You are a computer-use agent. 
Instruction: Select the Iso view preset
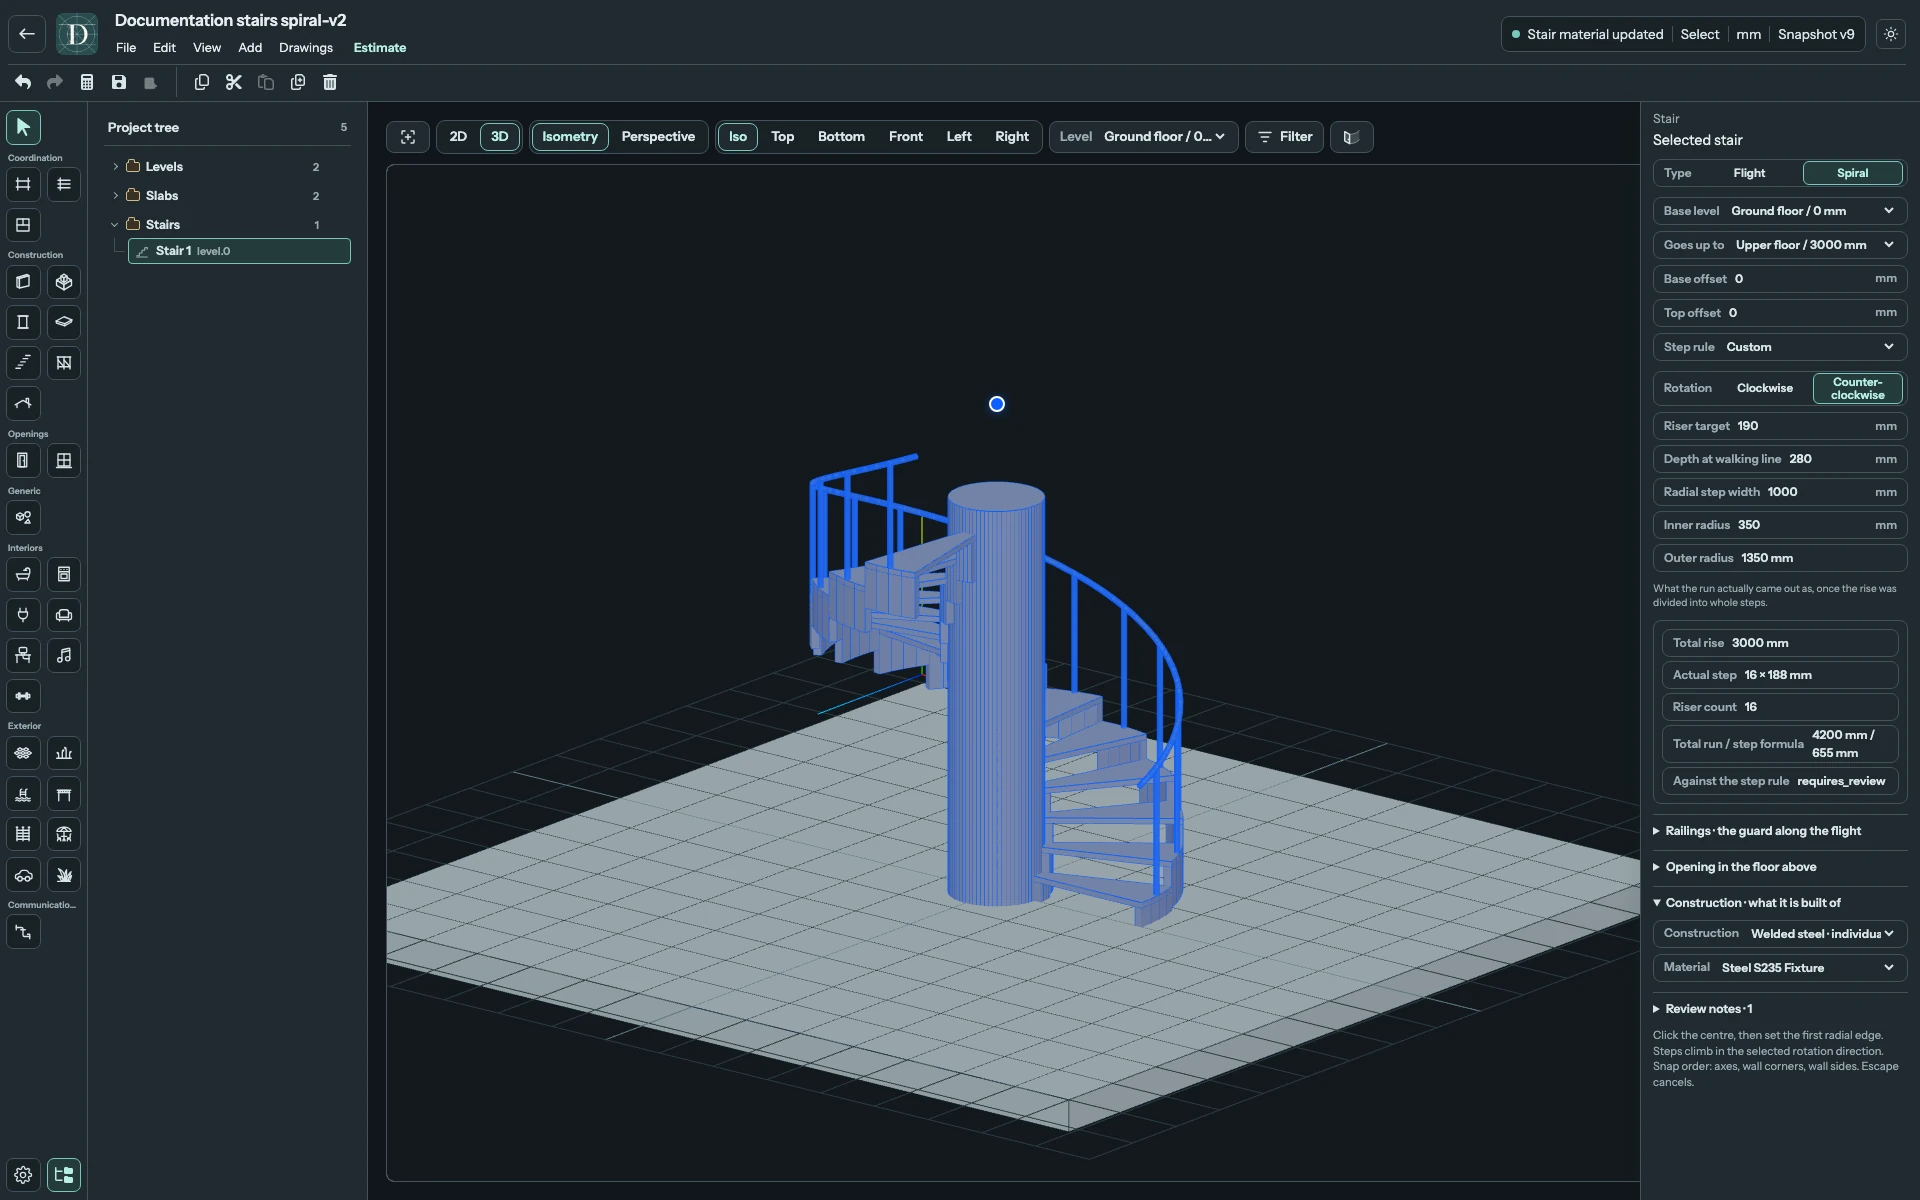[x=738, y=137]
